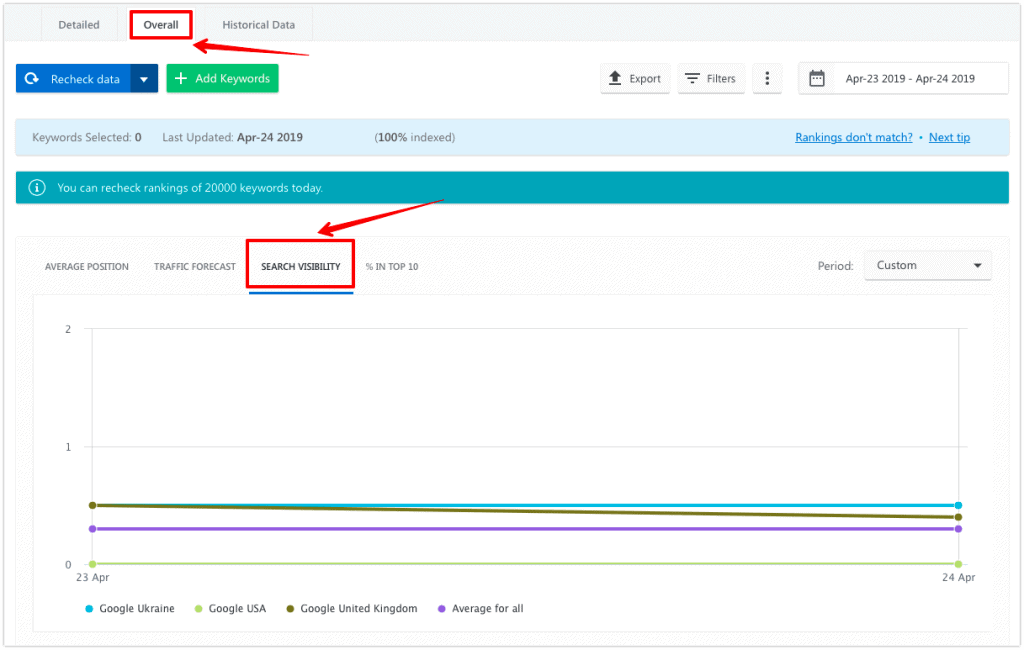Click the green Google USA color dot
Screen dimensions: 1024x650
tap(200, 608)
